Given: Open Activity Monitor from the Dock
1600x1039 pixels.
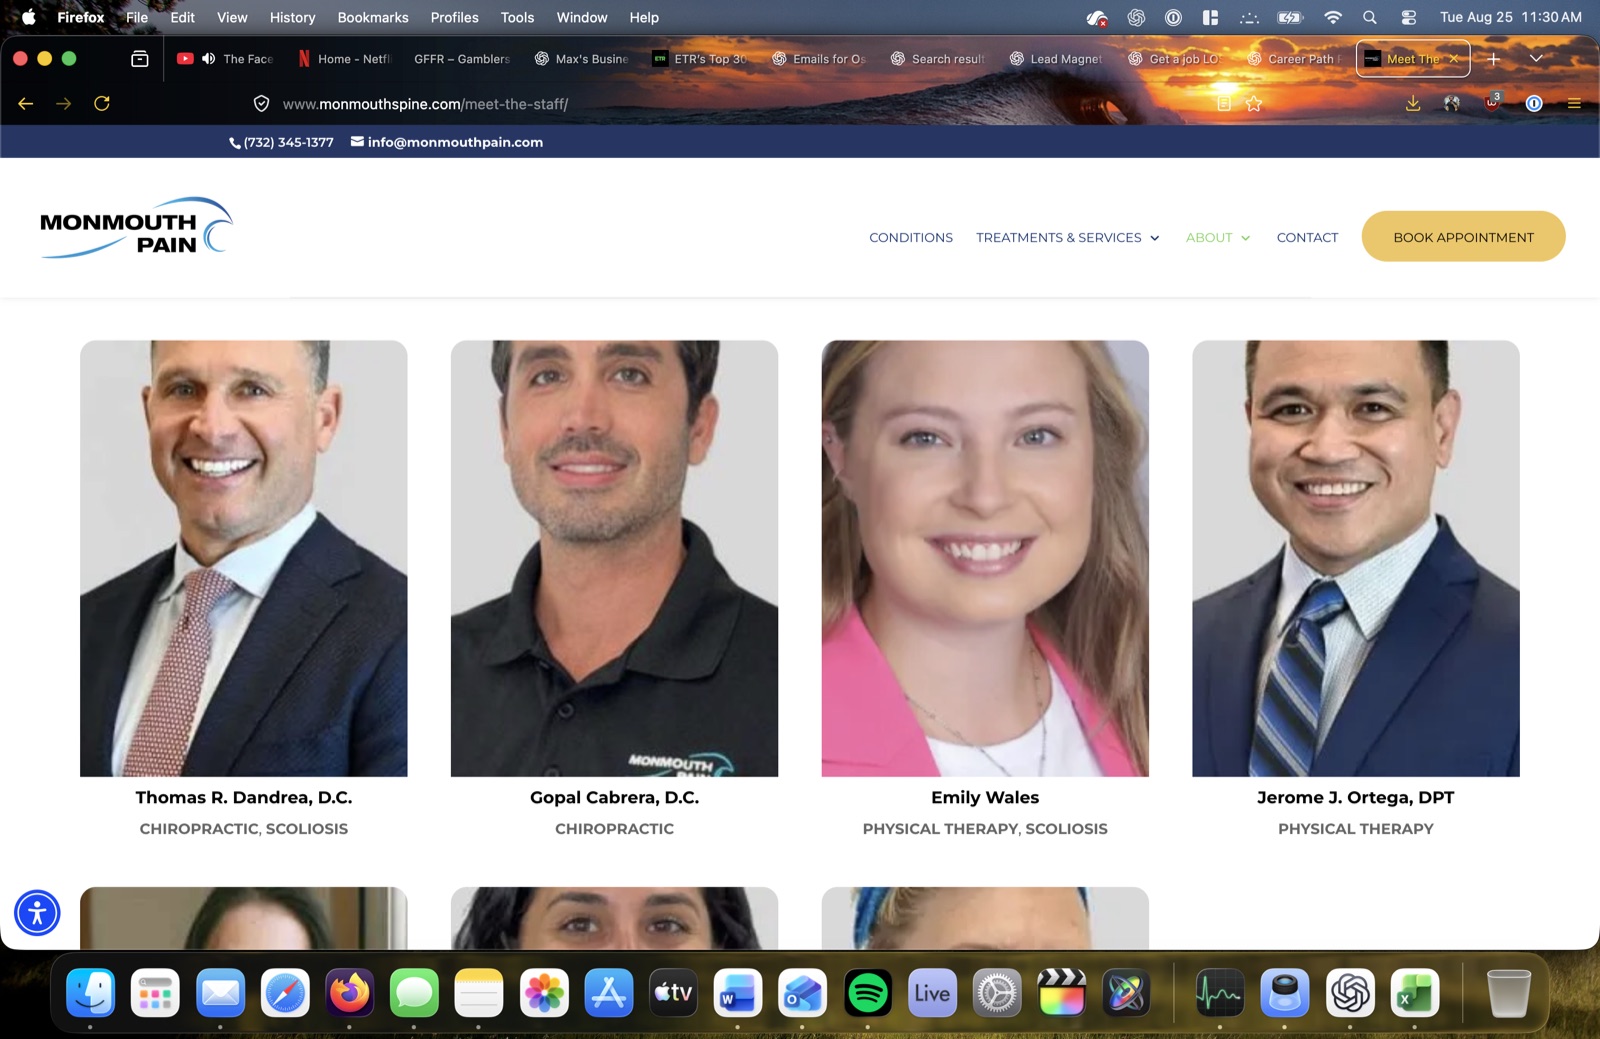Looking at the screenshot, I should click(1220, 993).
